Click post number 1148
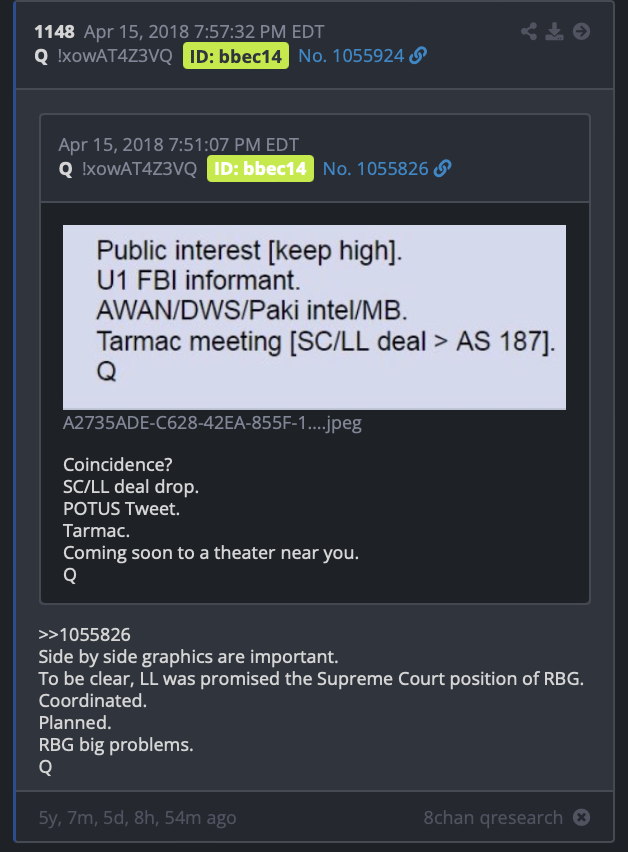 click(54, 32)
